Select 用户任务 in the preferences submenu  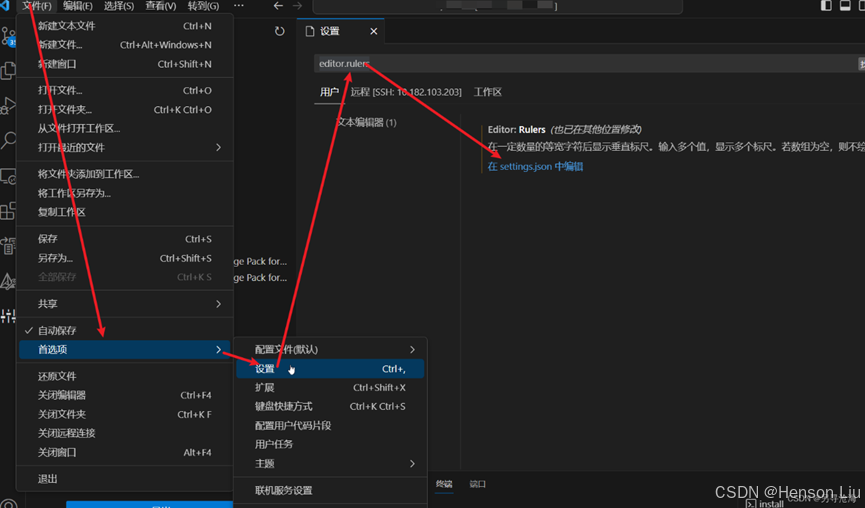pos(330,445)
